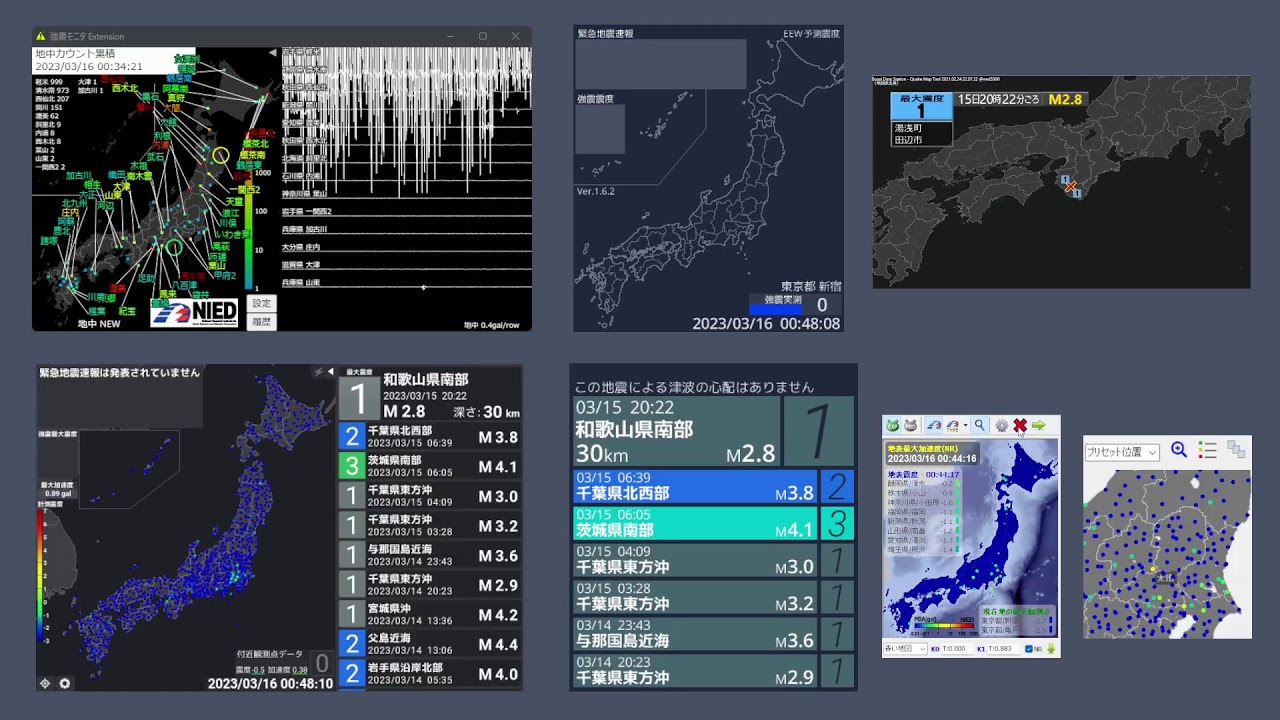Screen dimensions: 1280x720
Task: Minimize the 強震モニタ Extension window
Action: pyautogui.click(x=450, y=36)
